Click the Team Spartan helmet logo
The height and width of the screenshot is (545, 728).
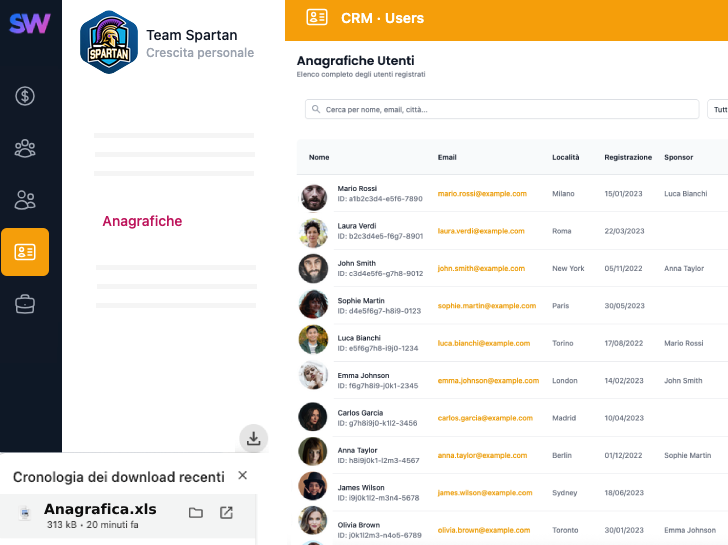[x=109, y=42]
